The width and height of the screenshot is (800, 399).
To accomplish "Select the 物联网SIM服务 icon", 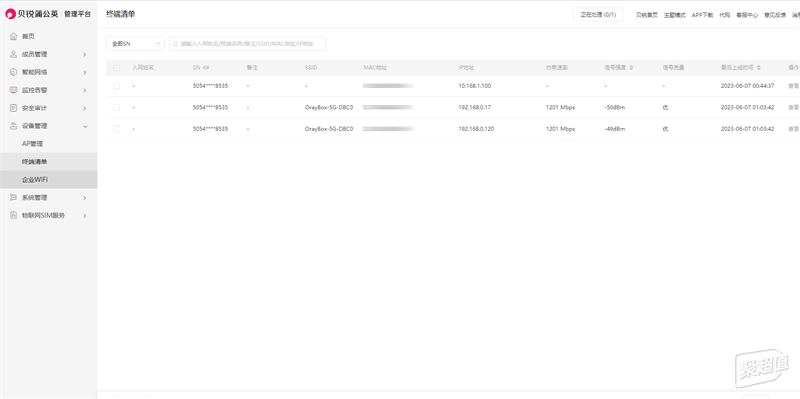I will tap(13, 215).
